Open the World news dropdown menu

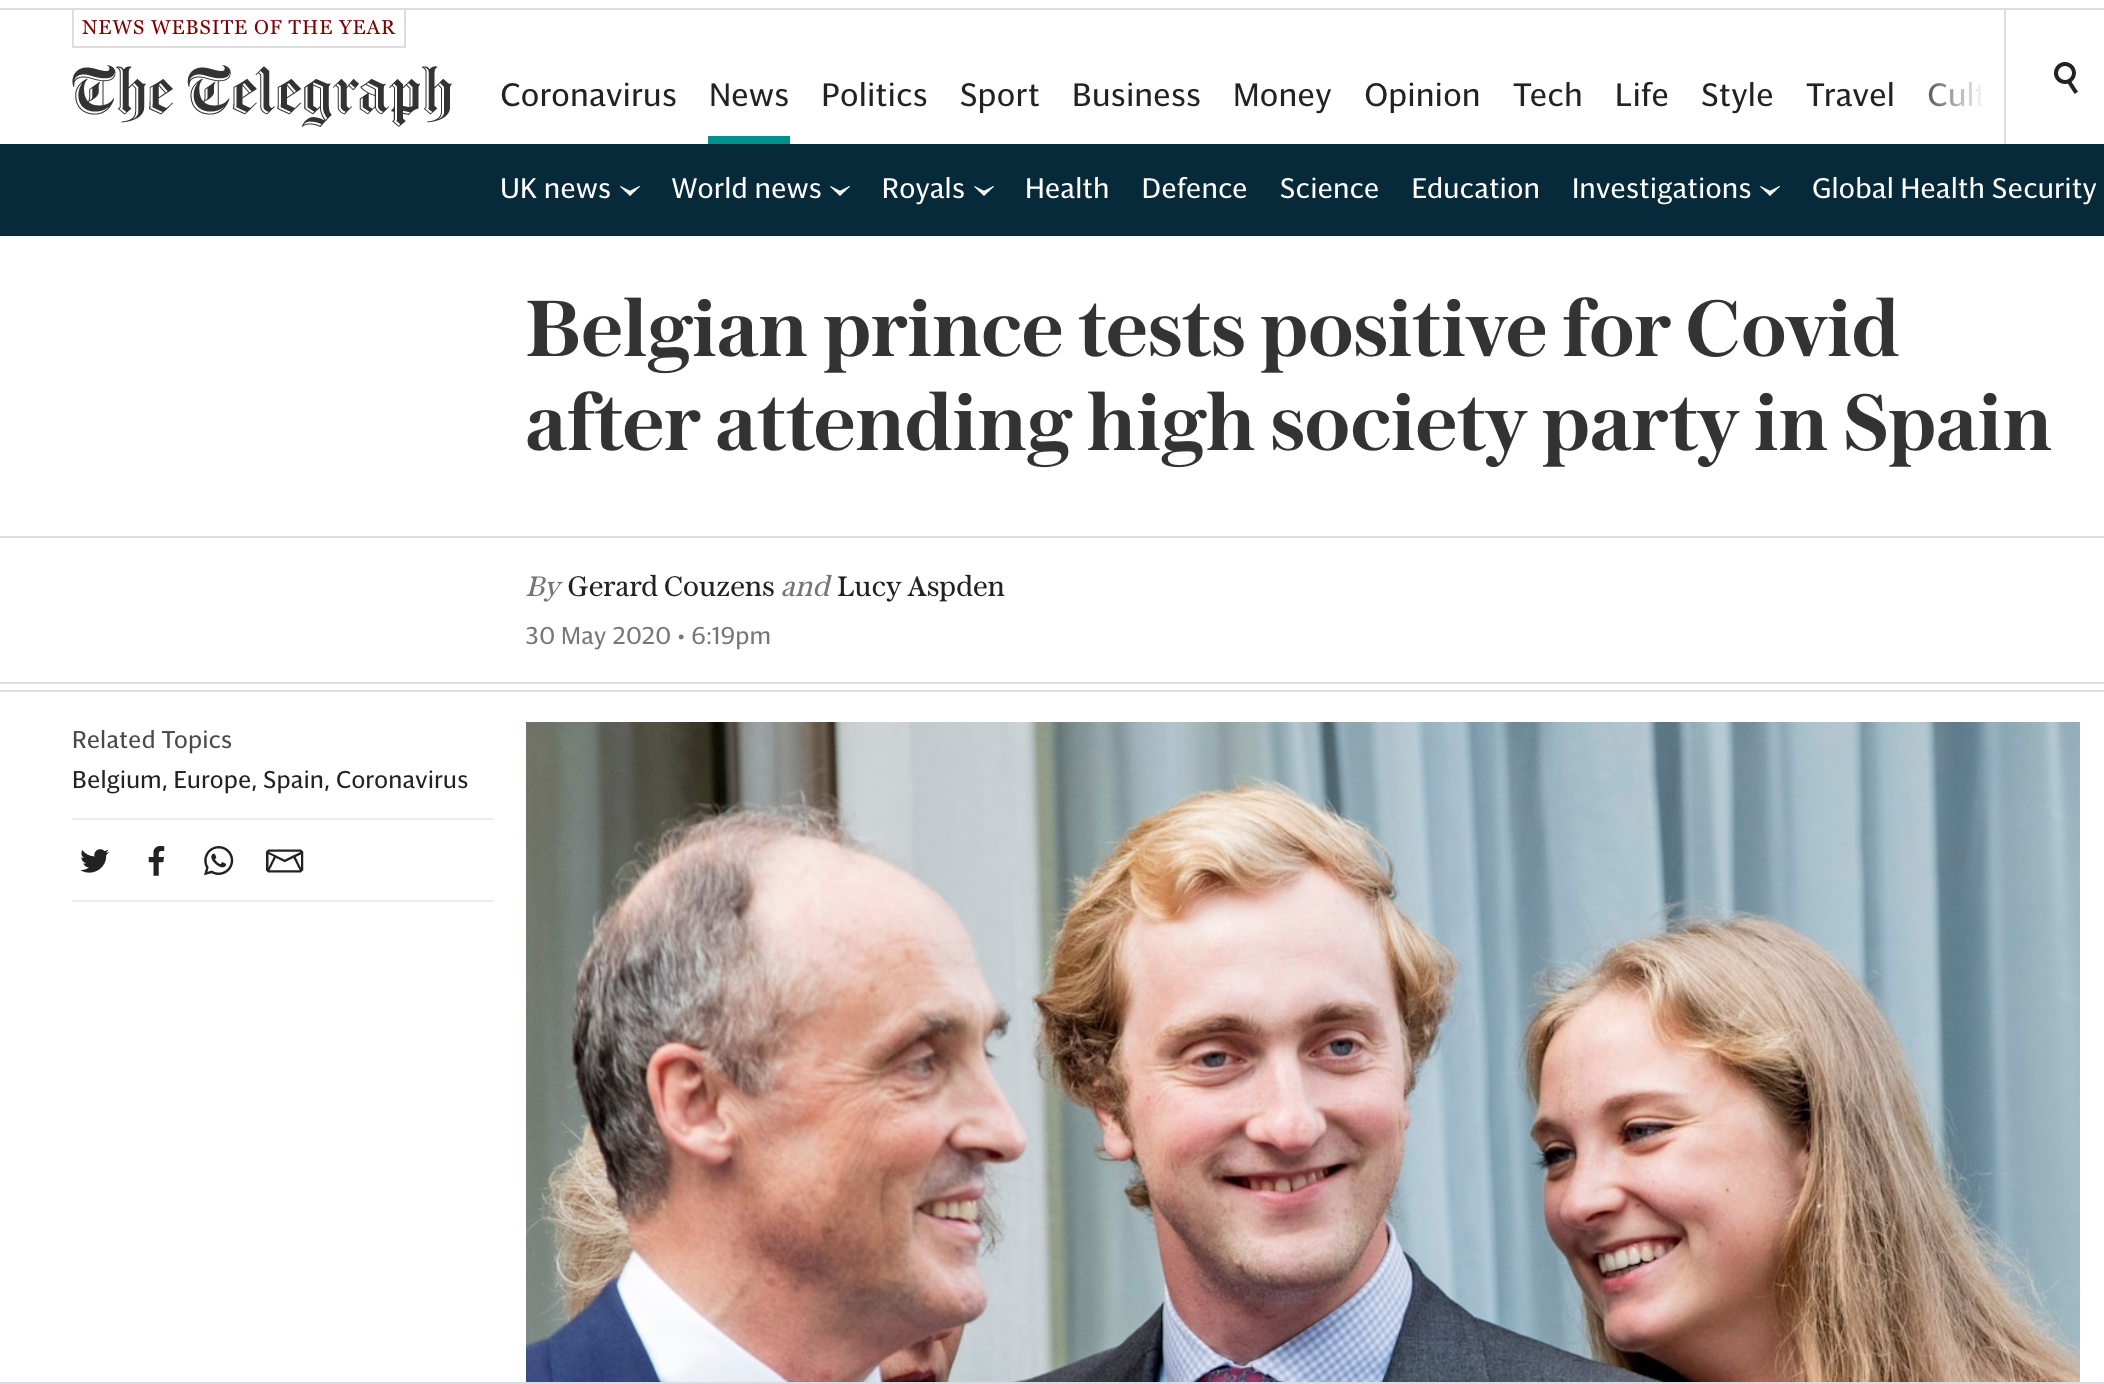tap(760, 189)
